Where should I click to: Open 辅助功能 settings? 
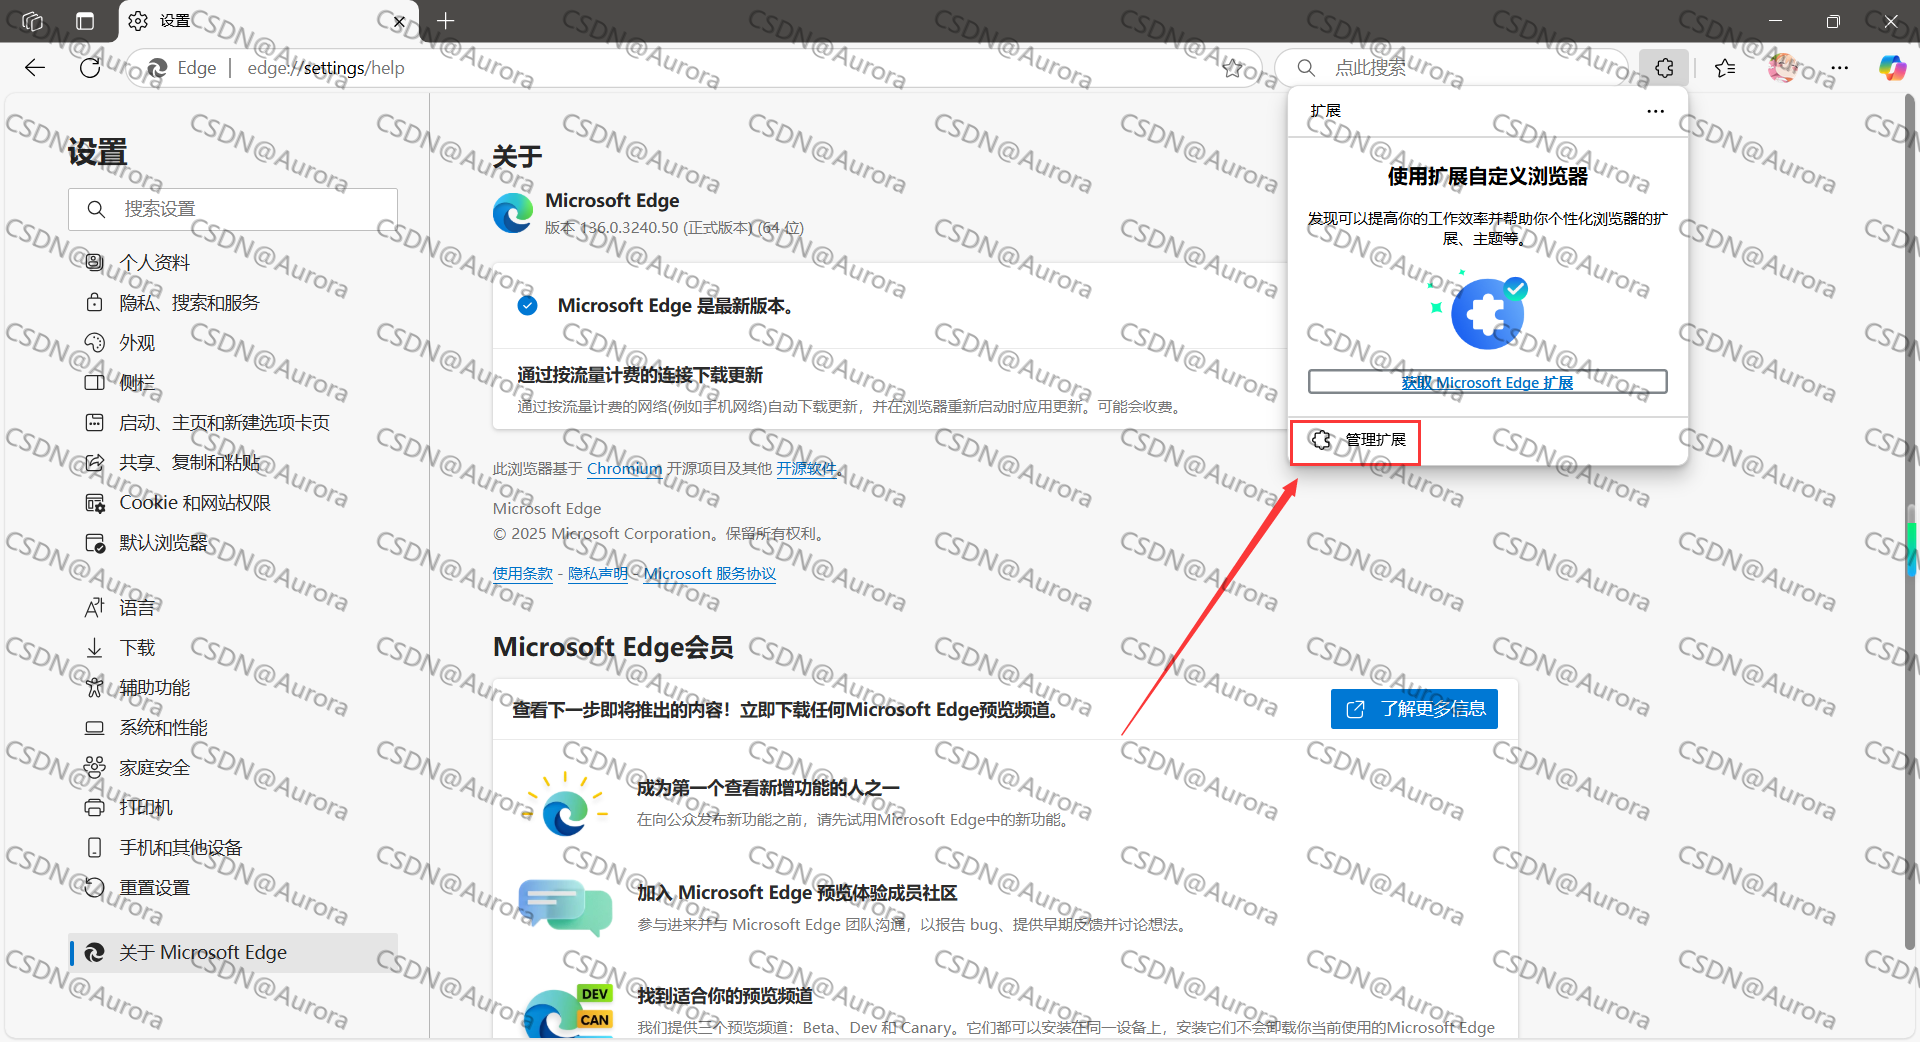tap(233, 688)
